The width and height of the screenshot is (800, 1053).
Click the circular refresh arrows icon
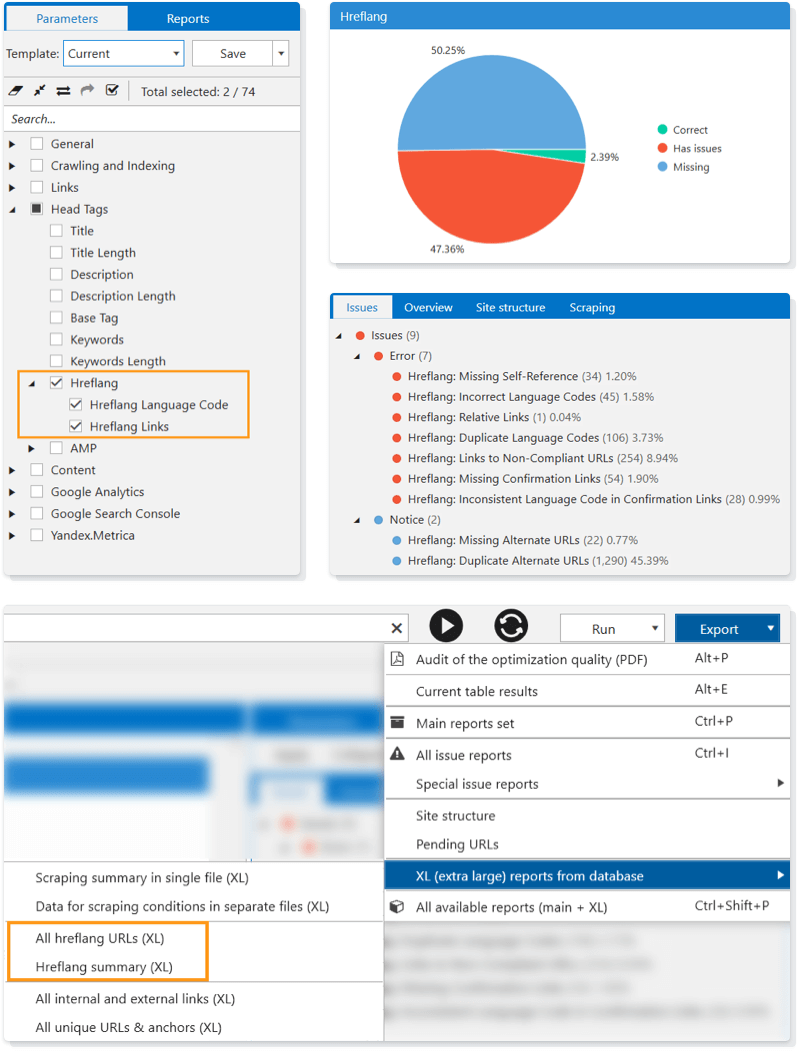click(x=511, y=626)
